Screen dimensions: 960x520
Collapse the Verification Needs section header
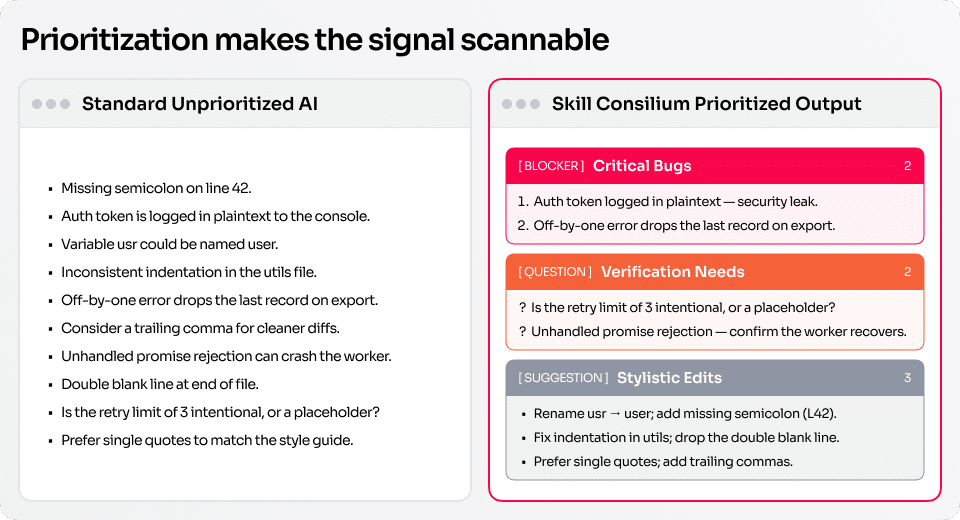(x=714, y=272)
